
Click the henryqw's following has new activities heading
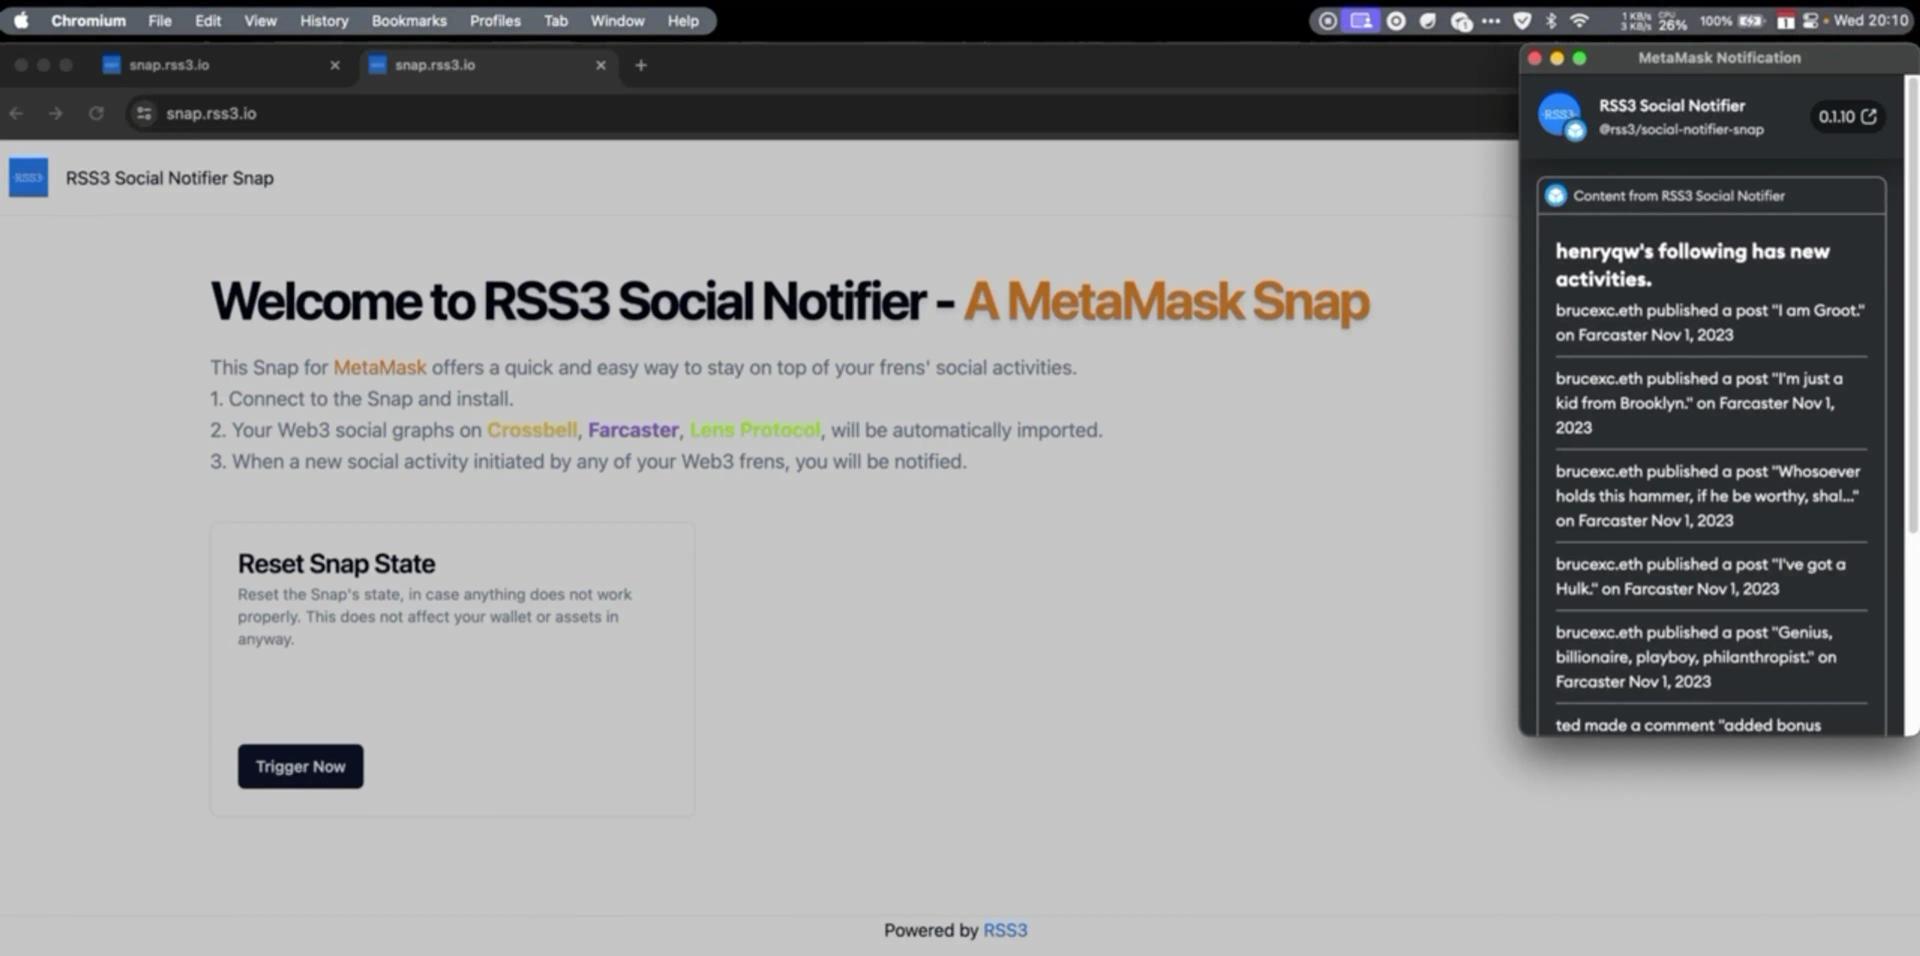coord(1692,265)
